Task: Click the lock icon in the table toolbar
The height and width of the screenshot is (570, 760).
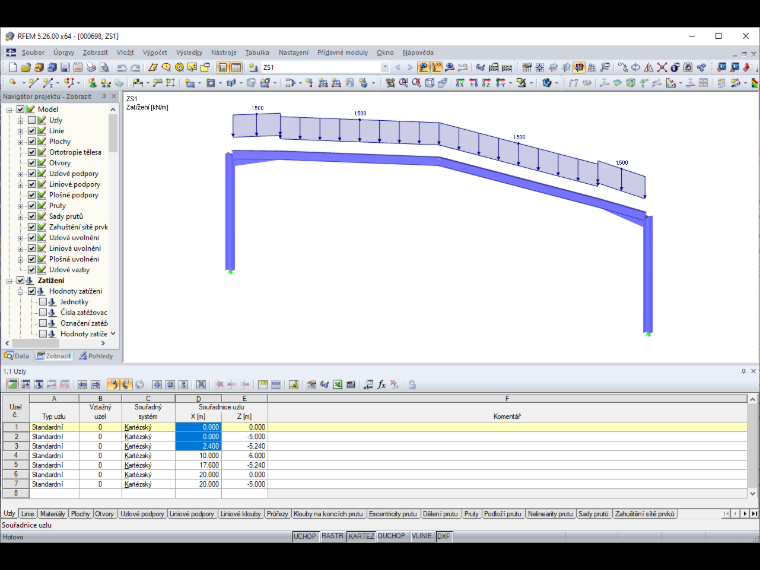Action: click(412, 385)
